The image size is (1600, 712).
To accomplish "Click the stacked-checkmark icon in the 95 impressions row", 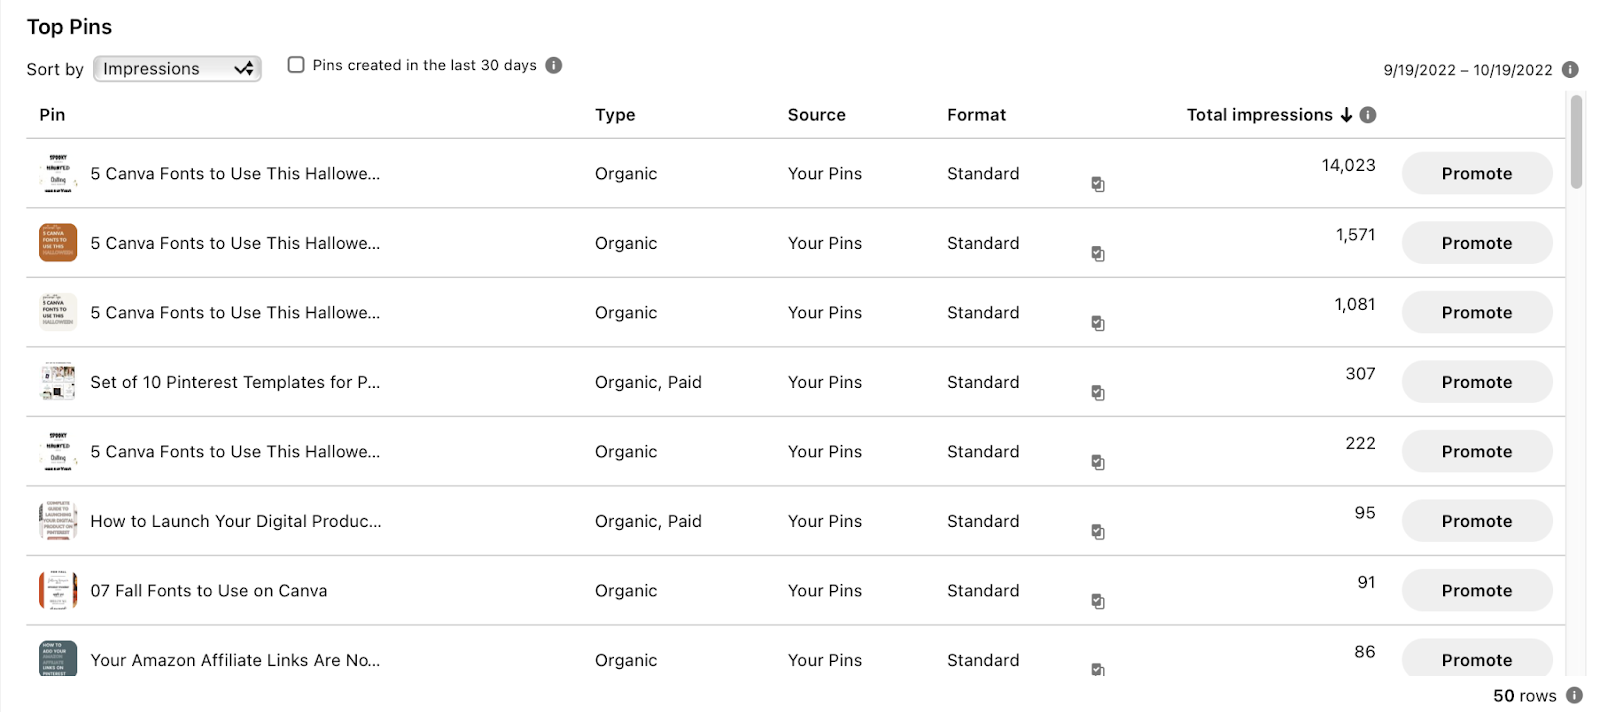I will click(1098, 532).
